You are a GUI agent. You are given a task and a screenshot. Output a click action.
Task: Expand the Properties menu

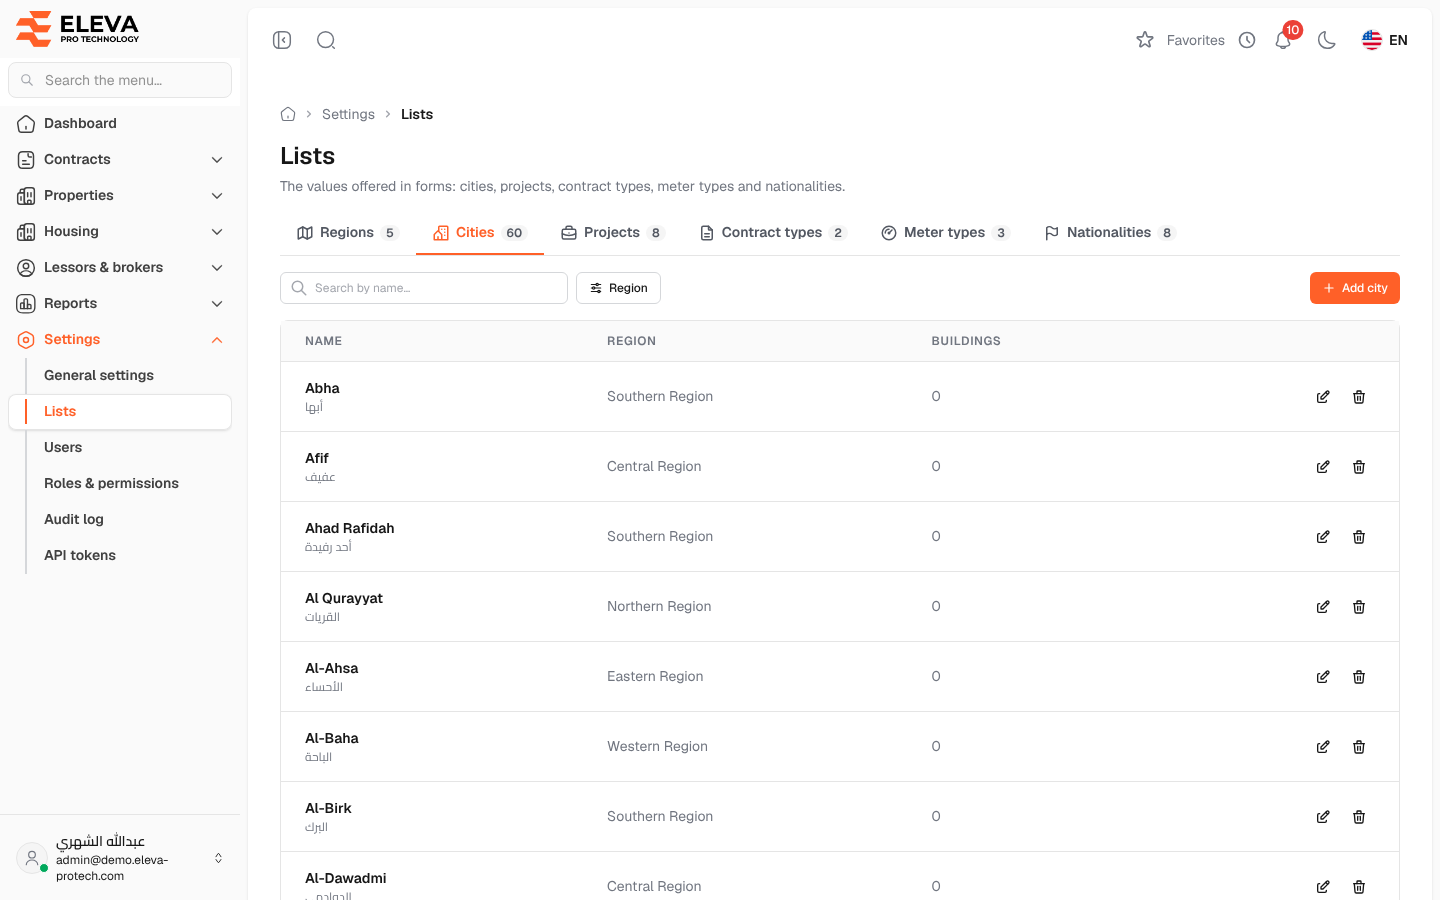click(120, 195)
